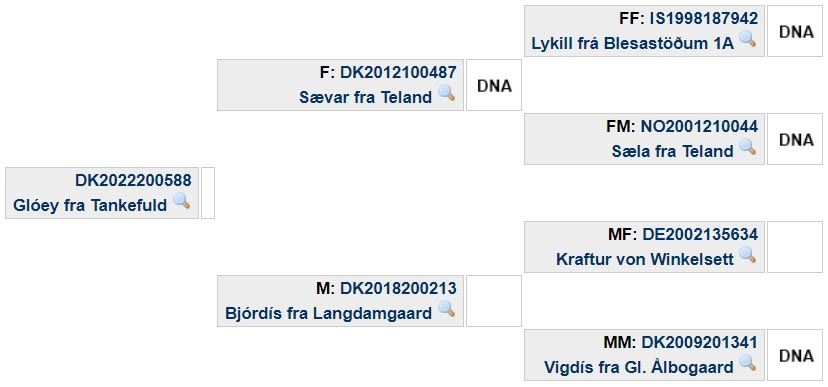Viewport: 828px width, 387px height.
Task: Open dam ID DK2018200213
Action: pos(398,288)
